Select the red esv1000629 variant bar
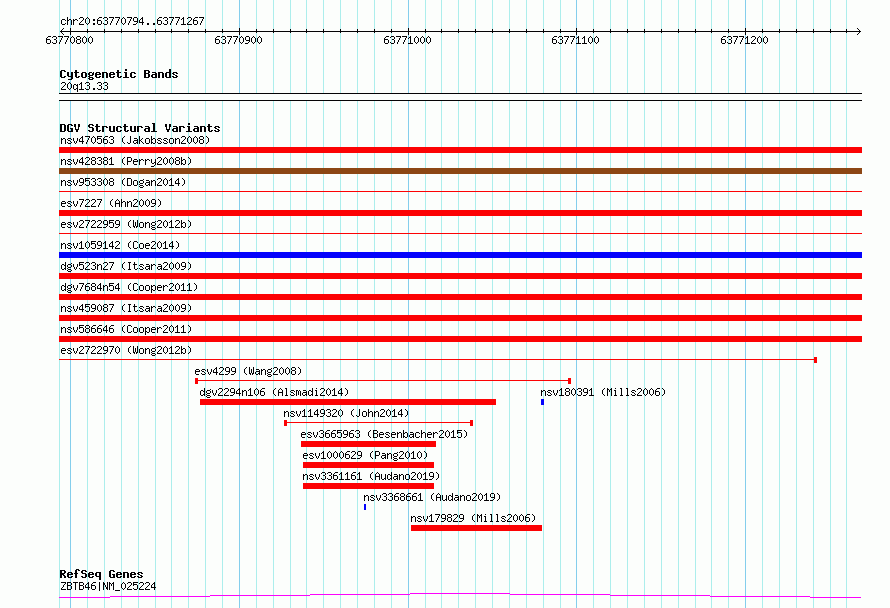The width and height of the screenshot is (890, 608). 368,465
